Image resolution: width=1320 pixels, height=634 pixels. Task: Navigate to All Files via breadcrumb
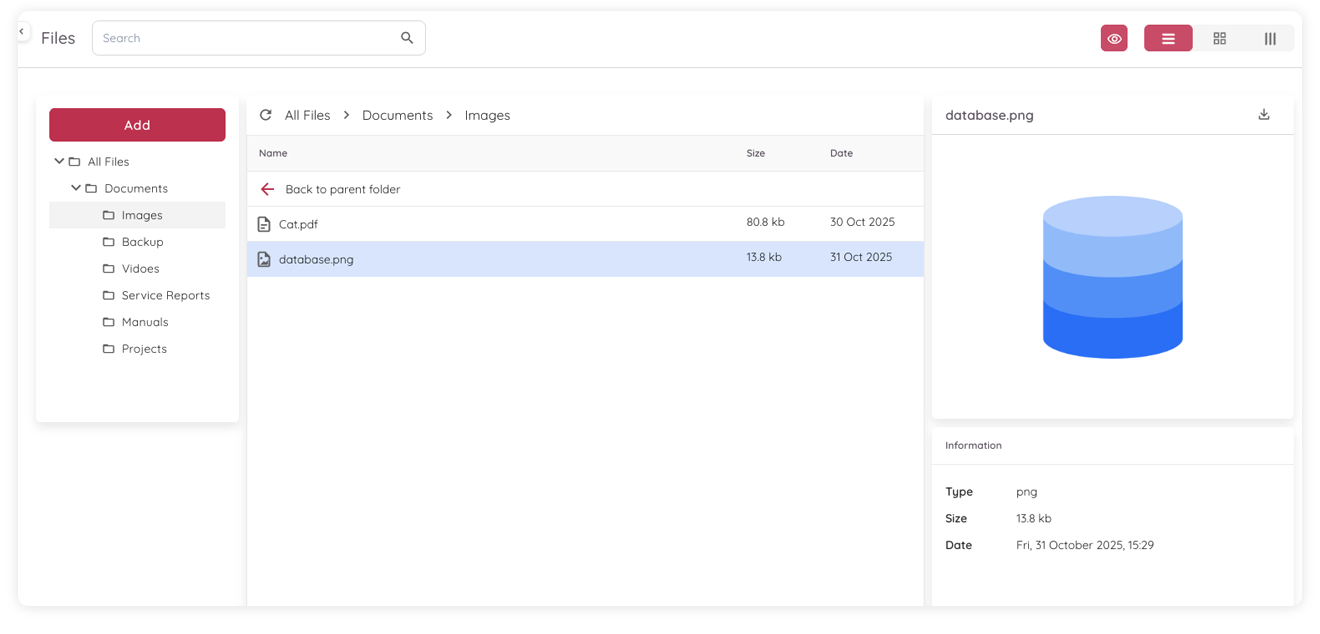(306, 114)
